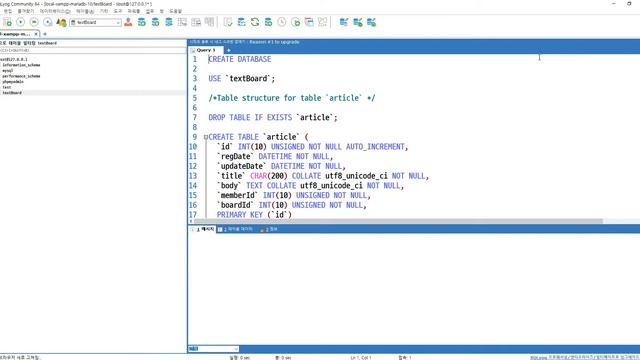Select the Query 1 tab
The width and height of the screenshot is (640, 360).
click(x=206, y=50)
